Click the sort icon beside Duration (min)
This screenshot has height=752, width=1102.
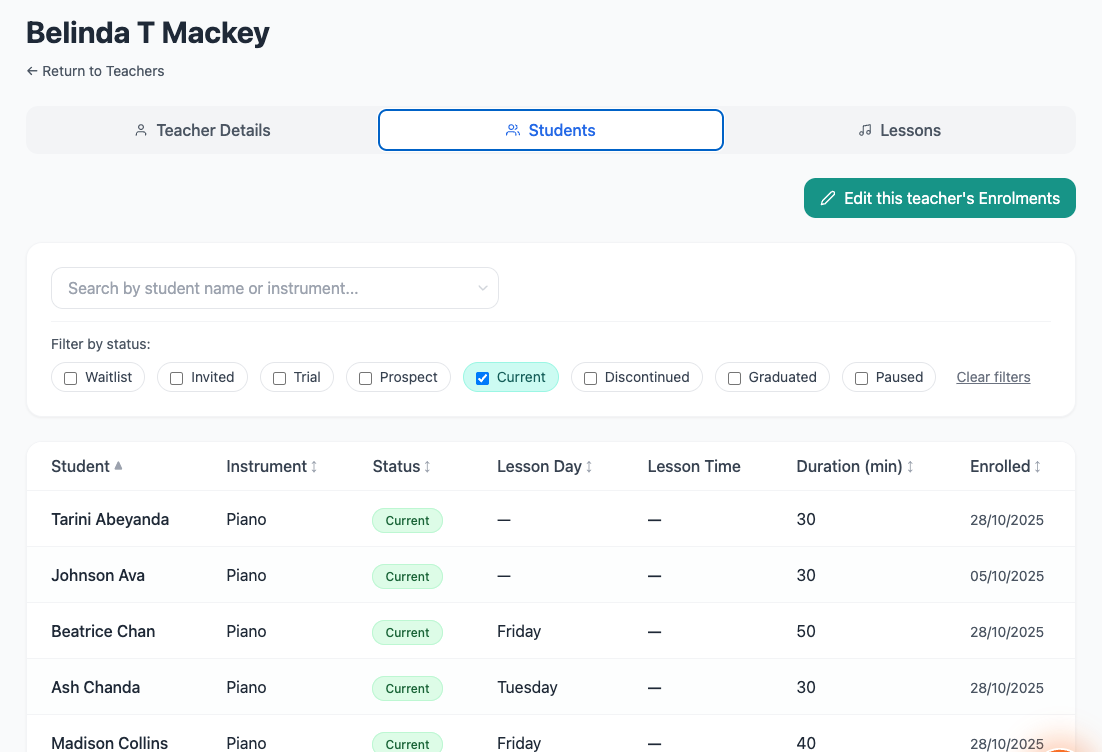click(910, 467)
